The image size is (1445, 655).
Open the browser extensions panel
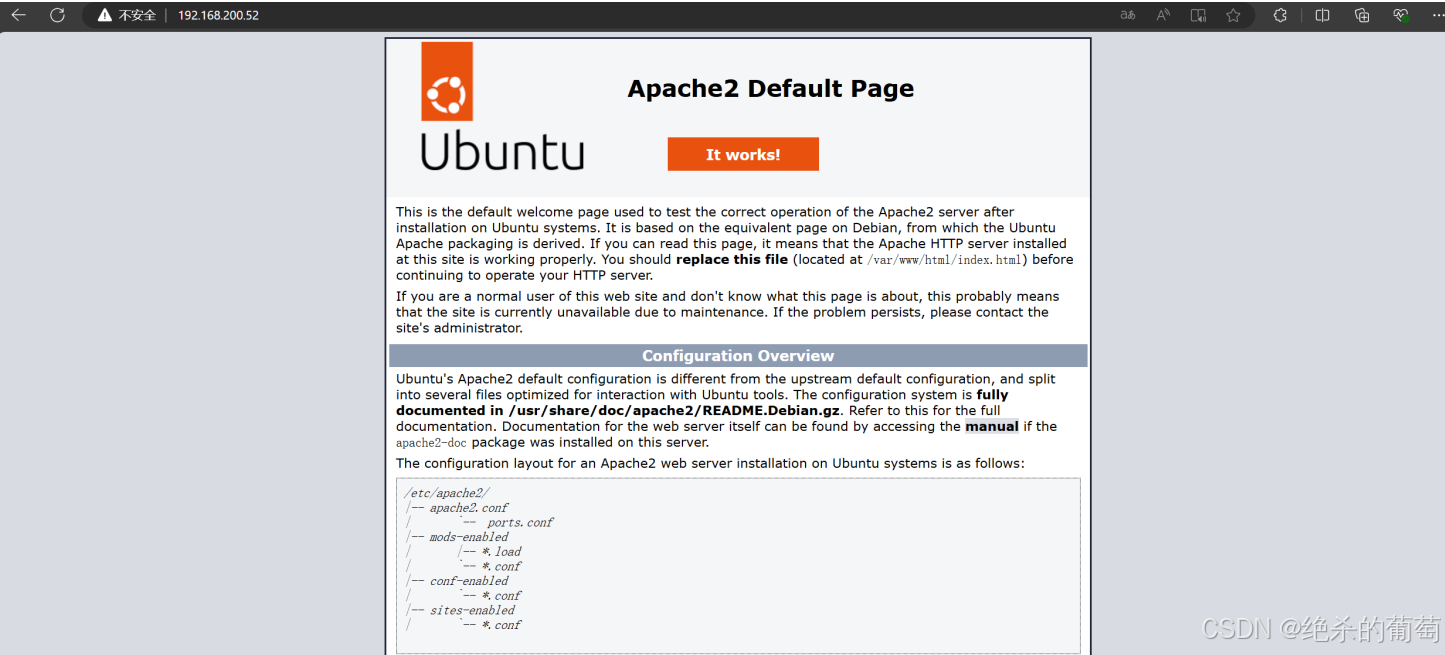1279,15
